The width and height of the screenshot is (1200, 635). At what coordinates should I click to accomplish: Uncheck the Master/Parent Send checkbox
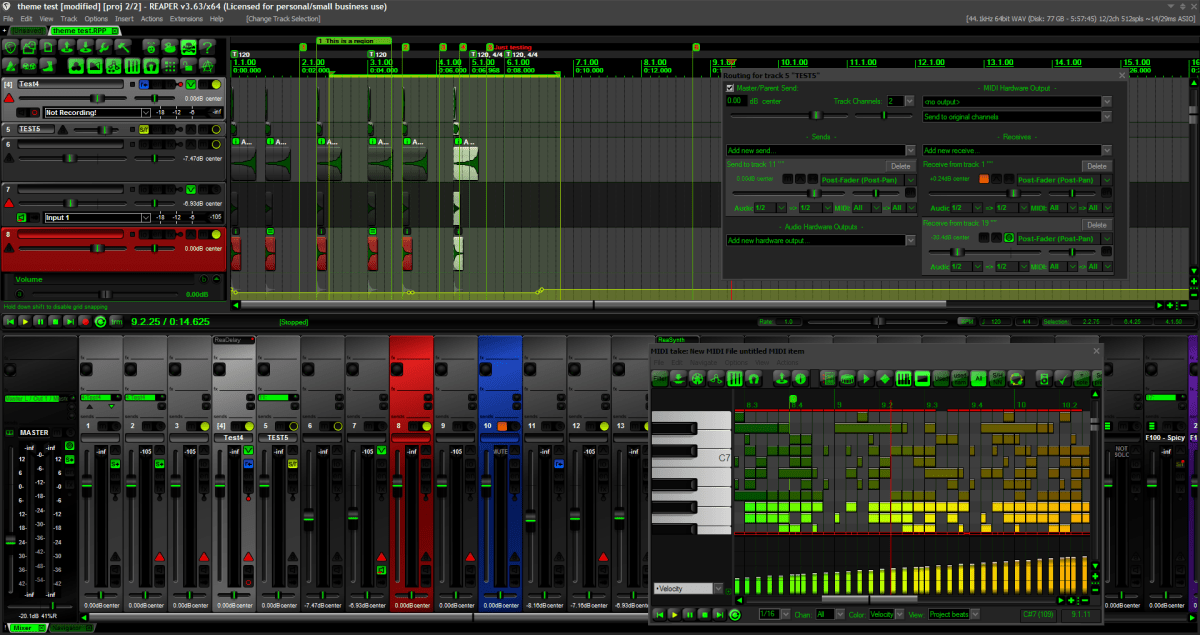coord(730,88)
